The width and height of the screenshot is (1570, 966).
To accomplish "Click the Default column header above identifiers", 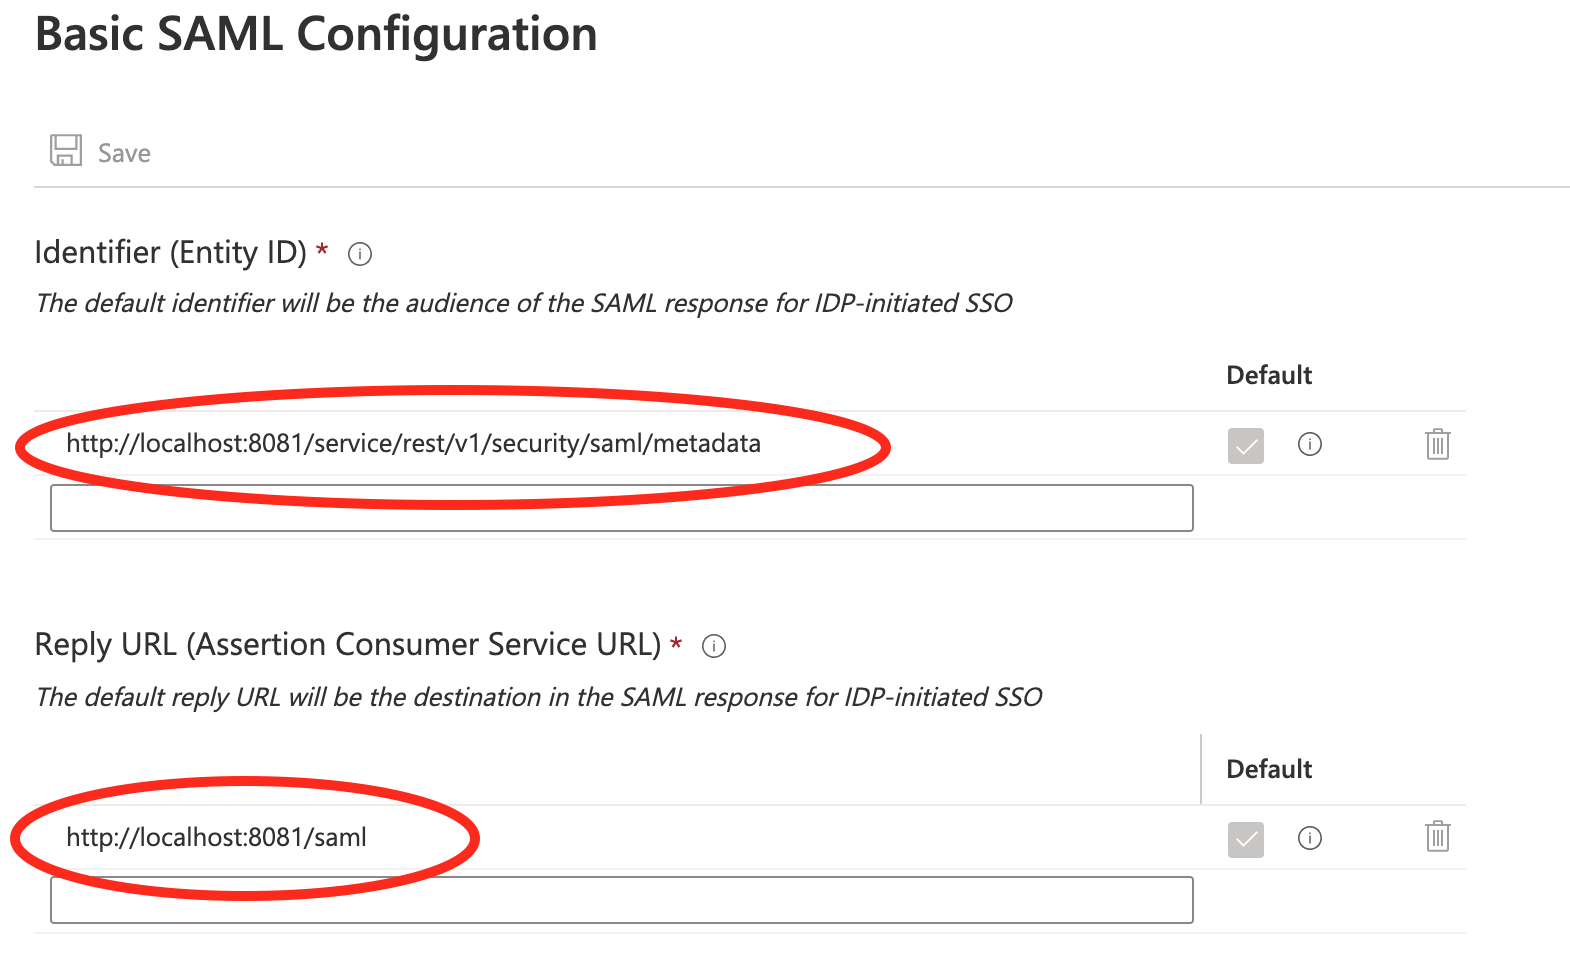I will coord(1268,376).
